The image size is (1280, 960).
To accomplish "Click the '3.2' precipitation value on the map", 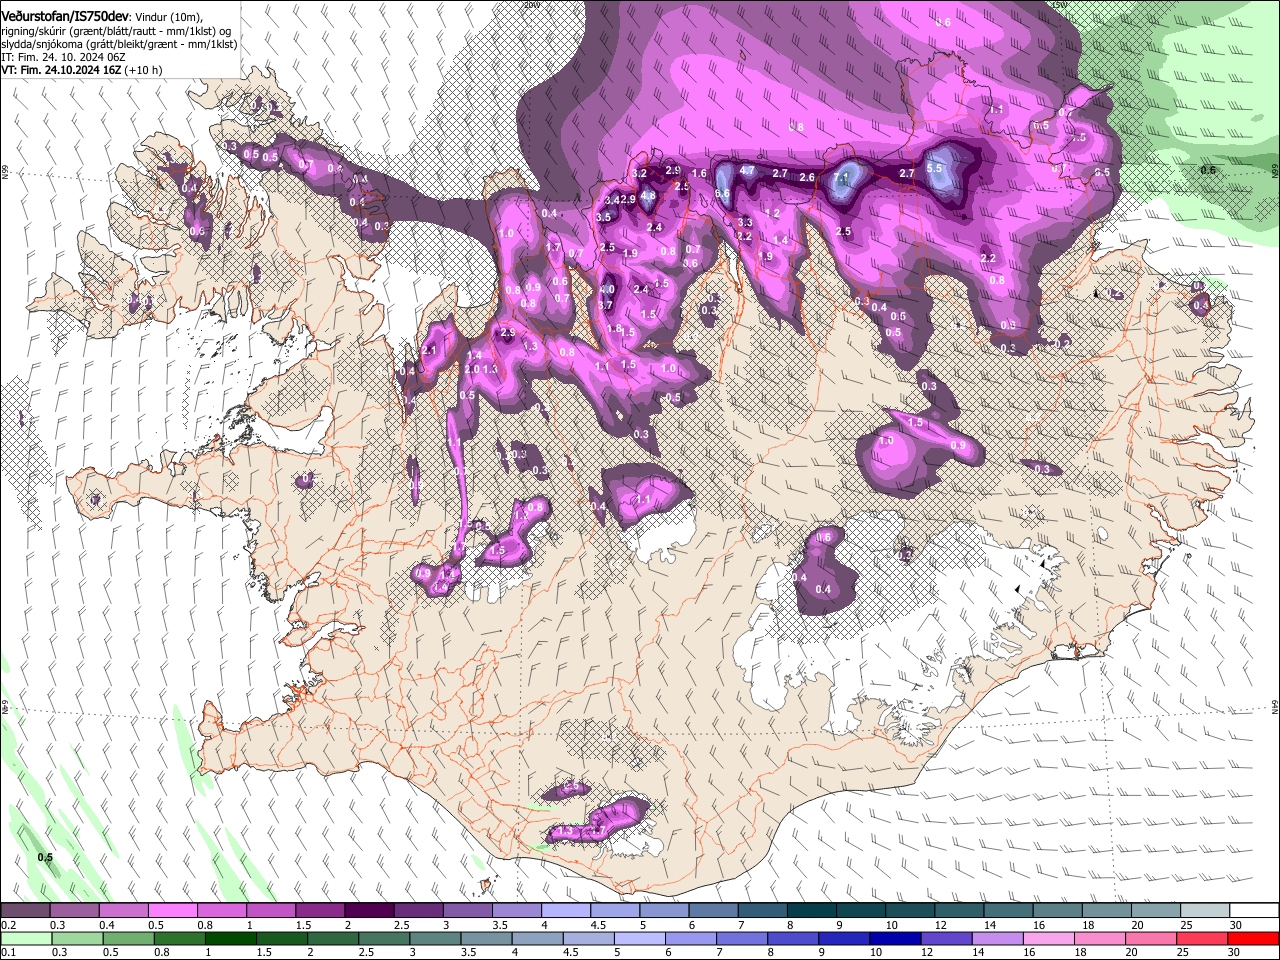I will tap(641, 173).
